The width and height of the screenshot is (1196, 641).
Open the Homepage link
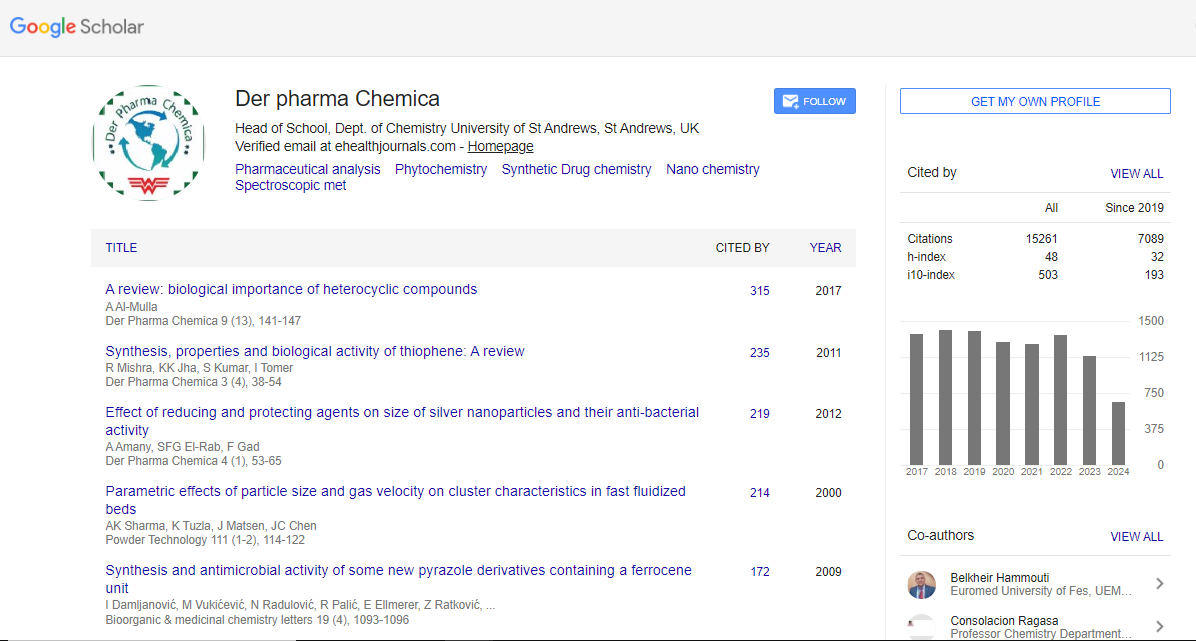(500, 146)
